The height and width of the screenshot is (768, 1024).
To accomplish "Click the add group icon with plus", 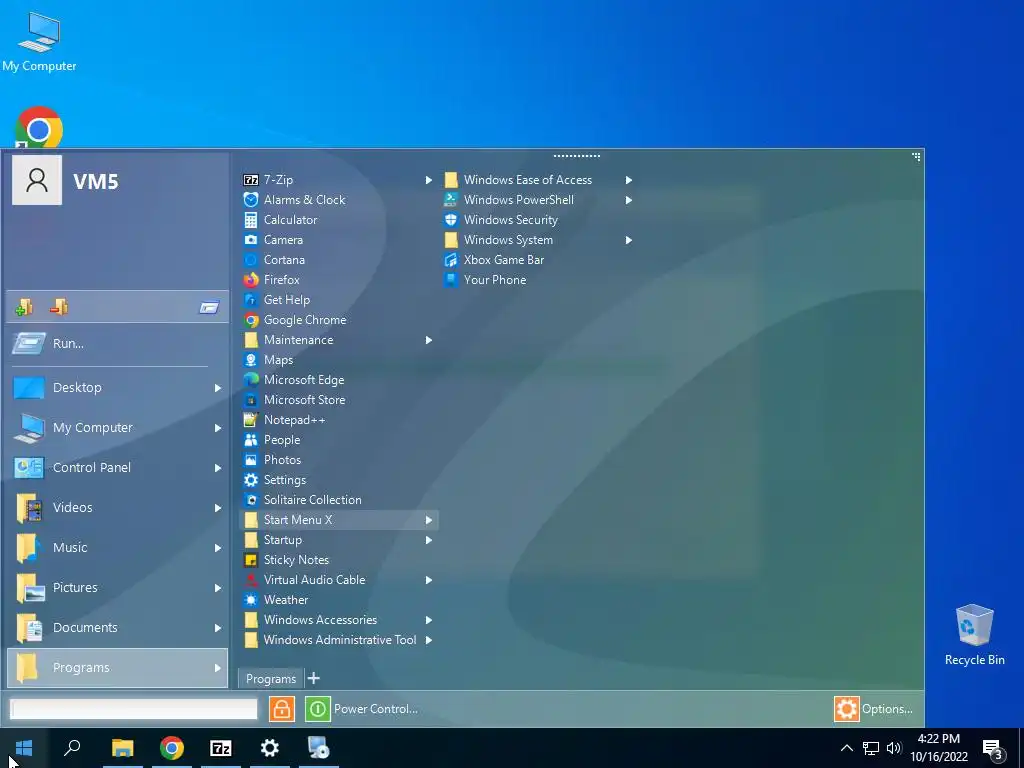I will tap(24, 306).
